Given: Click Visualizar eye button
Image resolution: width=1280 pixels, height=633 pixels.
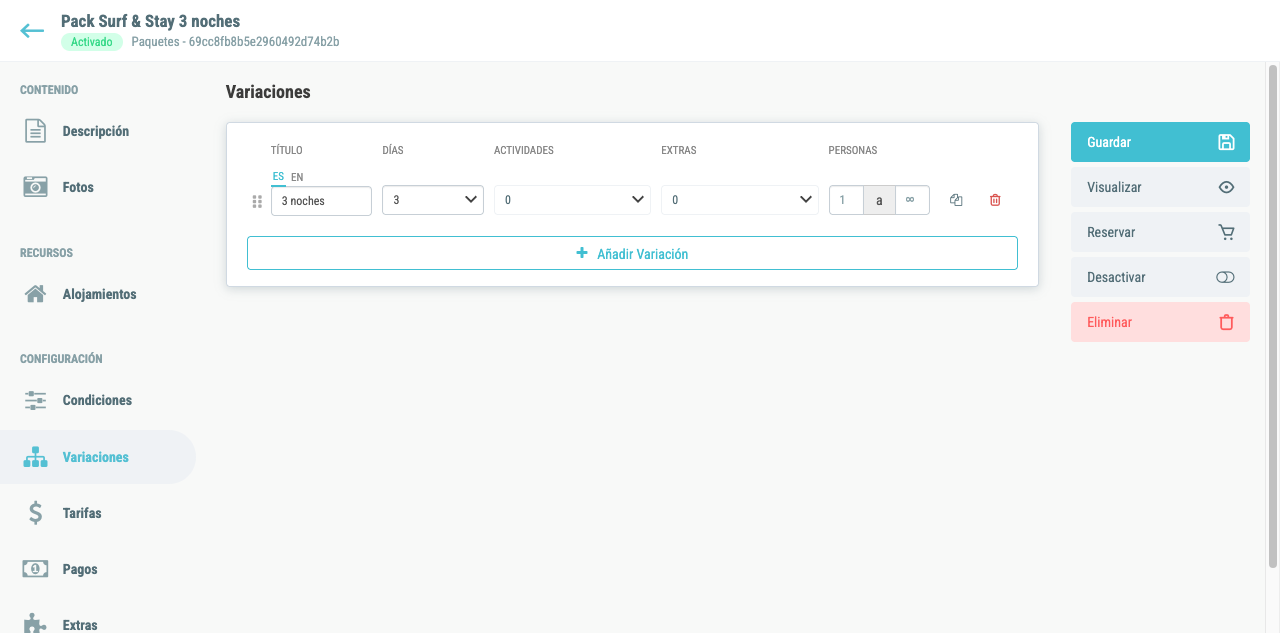Looking at the screenshot, I should click(x=1160, y=187).
